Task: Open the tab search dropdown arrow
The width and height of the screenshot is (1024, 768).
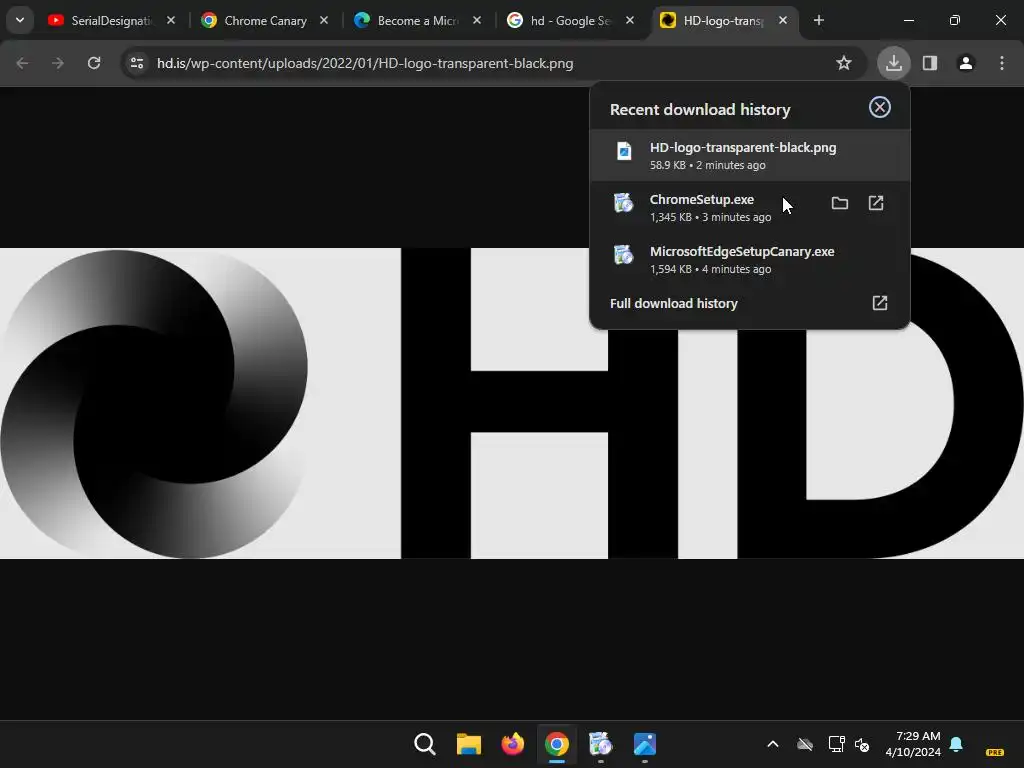Action: pos(20,20)
